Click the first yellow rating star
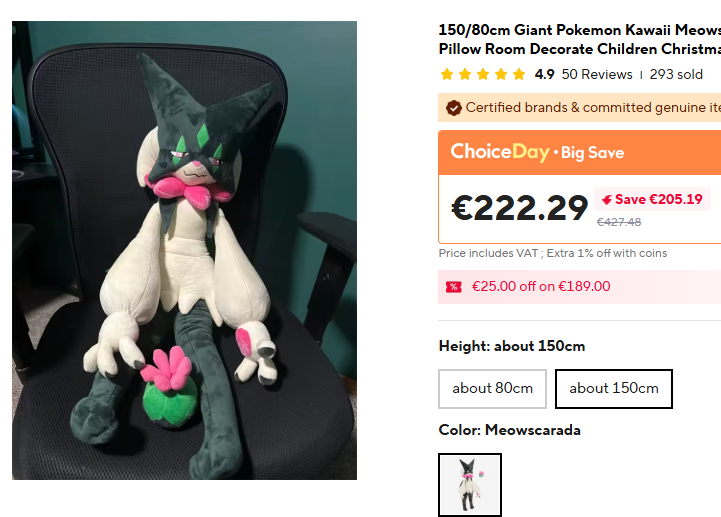The height and width of the screenshot is (517, 721). [446, 74]
